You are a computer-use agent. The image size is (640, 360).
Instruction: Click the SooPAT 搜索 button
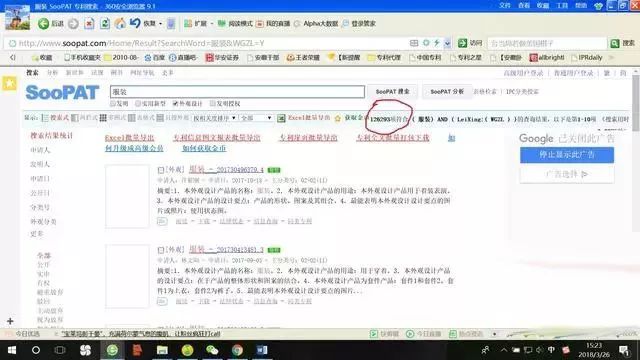(x=392, y=91)
